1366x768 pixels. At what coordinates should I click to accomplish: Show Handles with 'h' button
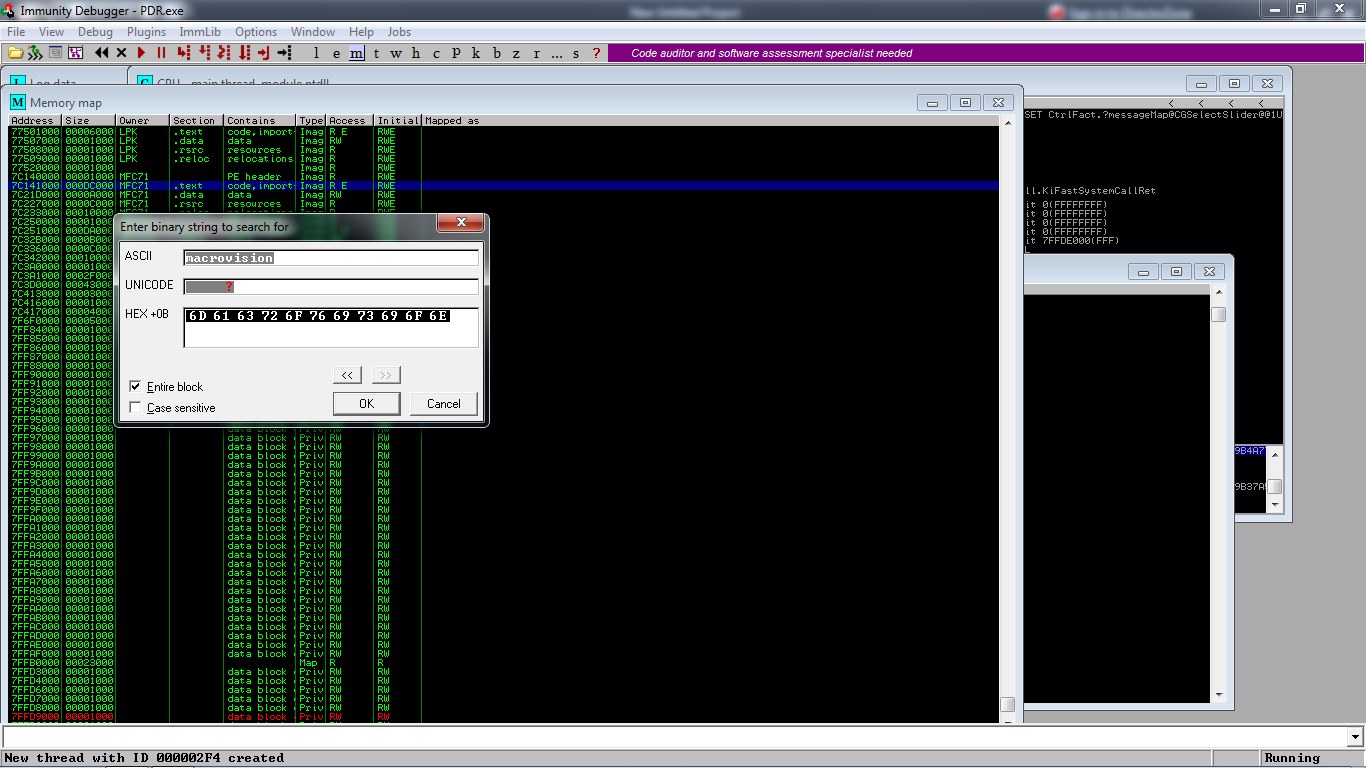pyautogui.click(x=416, y=53)
